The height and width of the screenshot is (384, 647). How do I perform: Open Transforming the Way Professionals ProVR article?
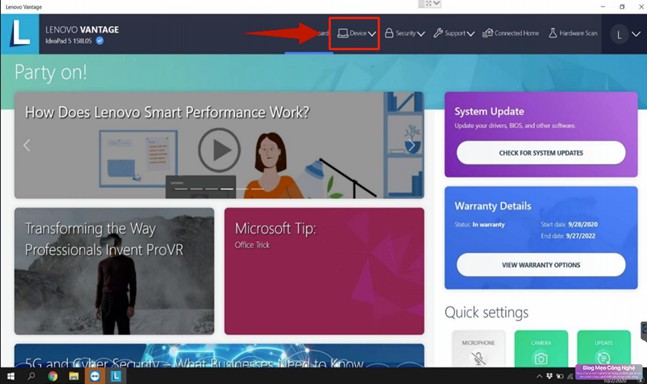114,271
